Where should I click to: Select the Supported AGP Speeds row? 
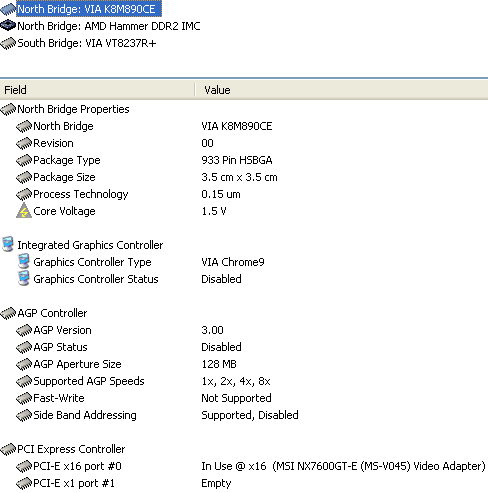click(244, 381)
